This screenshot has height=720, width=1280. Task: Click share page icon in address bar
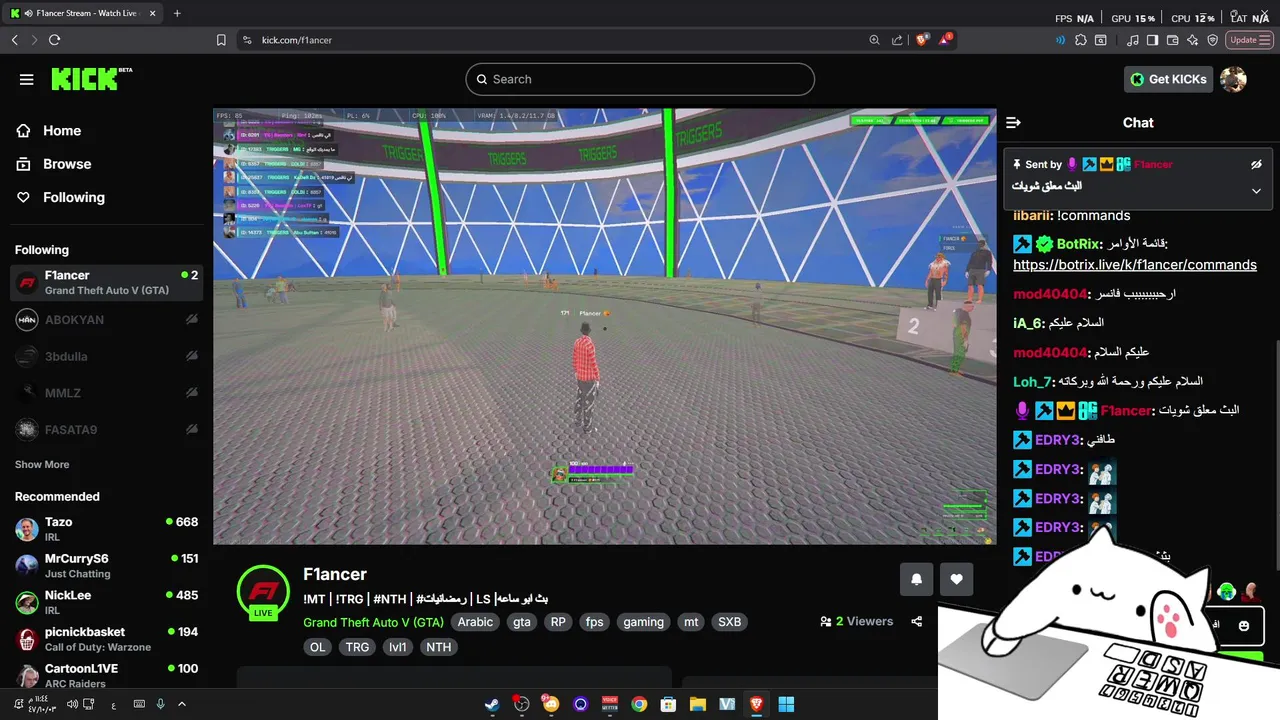coord(897,40)
